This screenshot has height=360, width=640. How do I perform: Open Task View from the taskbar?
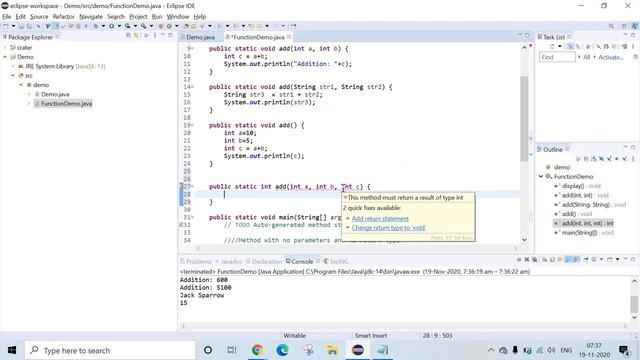pos(232,350)
